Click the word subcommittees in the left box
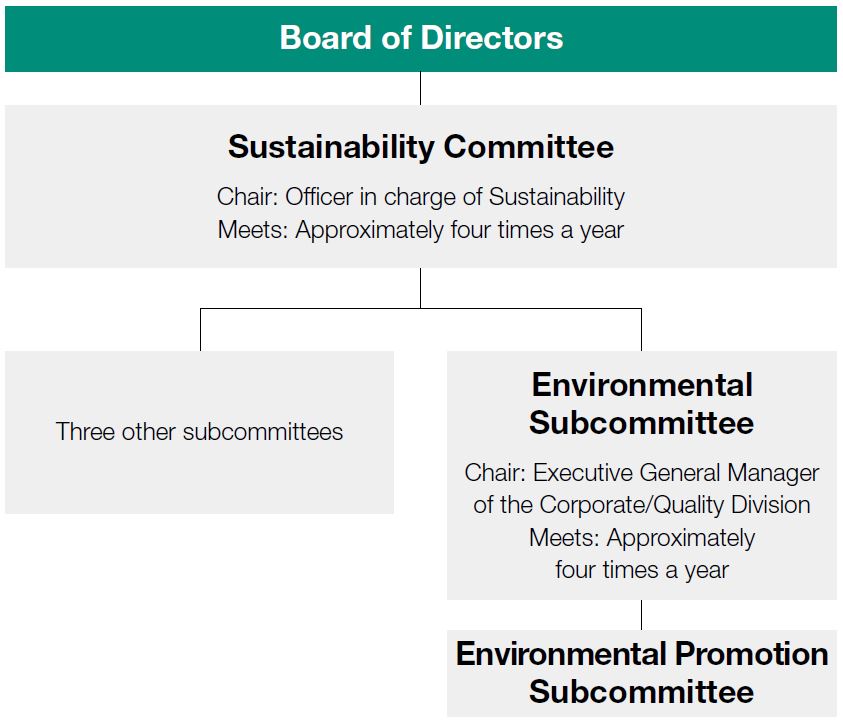843x723 pixels. coord(263,432)
